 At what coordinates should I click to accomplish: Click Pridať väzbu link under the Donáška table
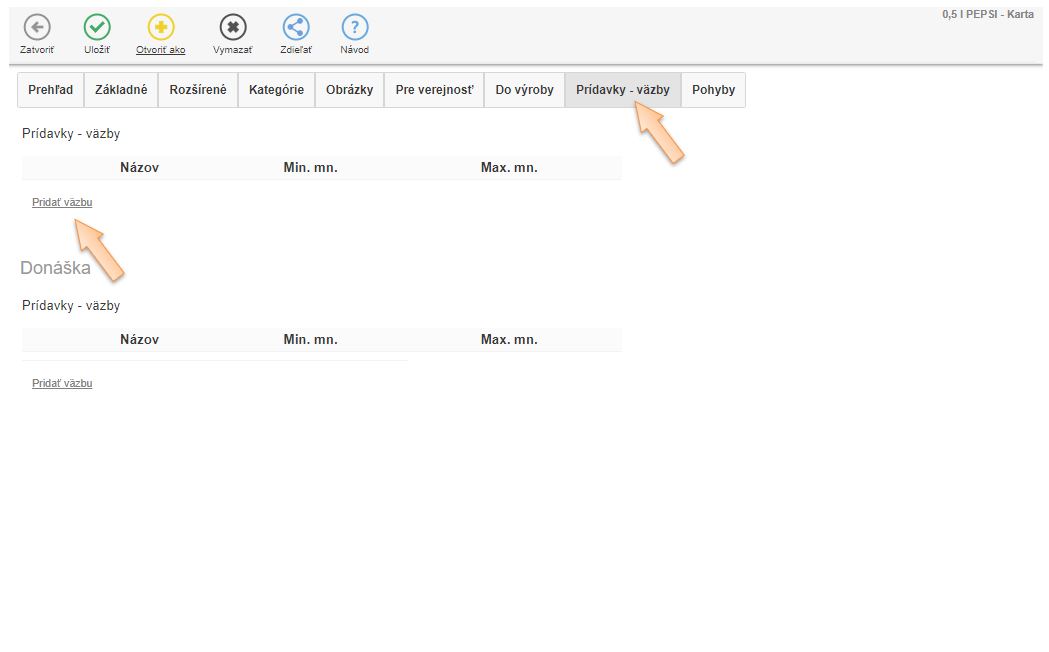click(x=62, y=383)
